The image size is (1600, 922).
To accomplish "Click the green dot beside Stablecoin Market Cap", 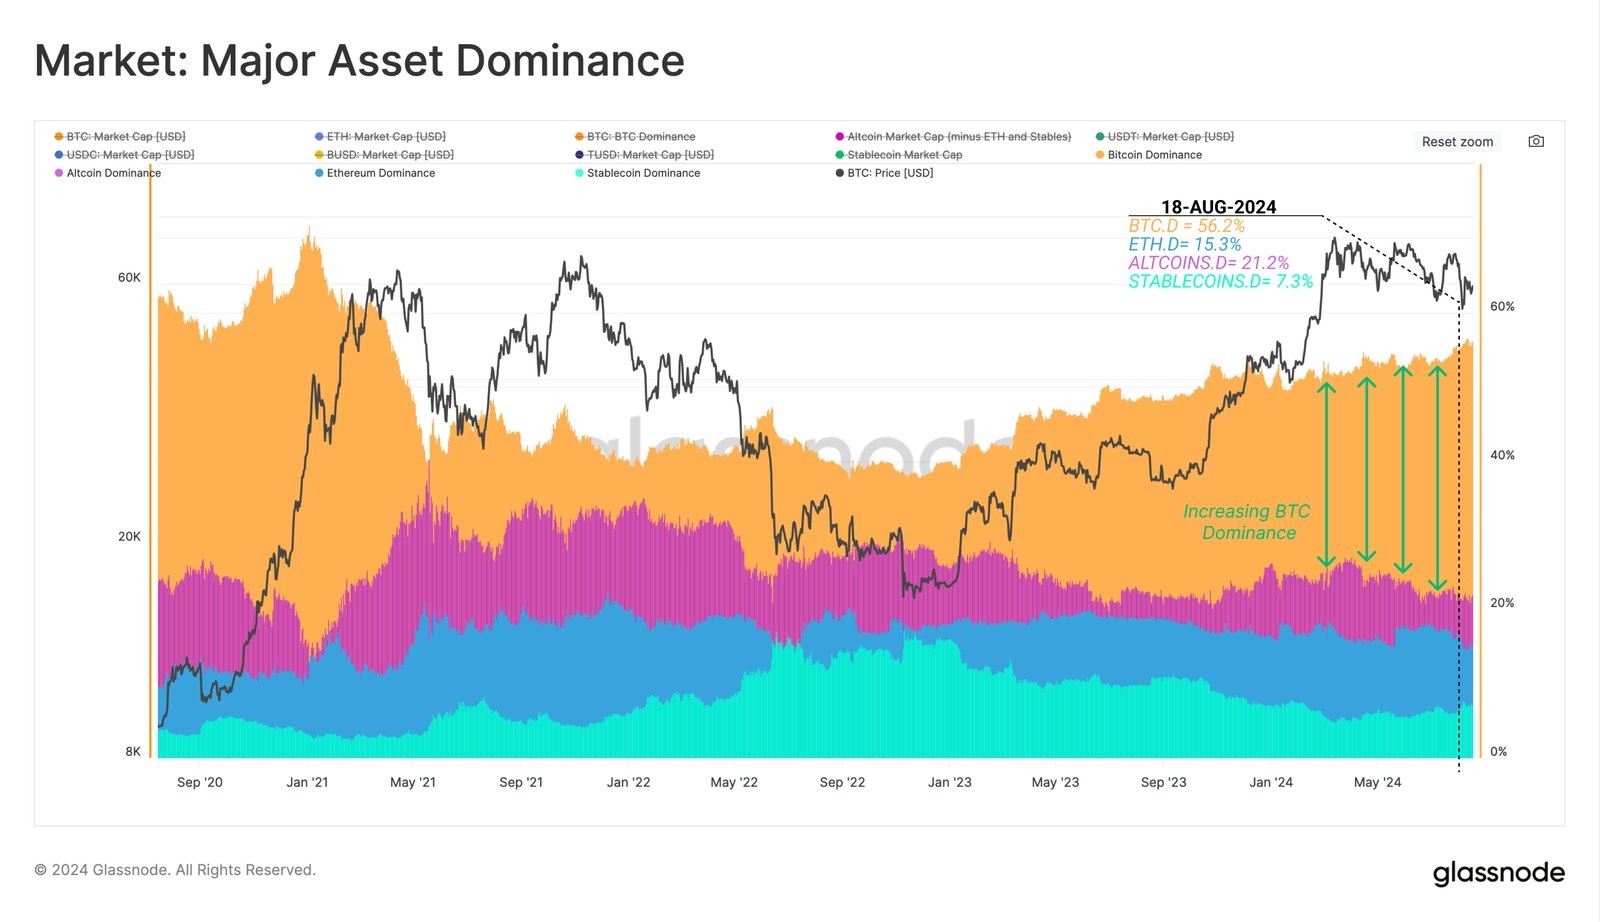I will 842,154.
